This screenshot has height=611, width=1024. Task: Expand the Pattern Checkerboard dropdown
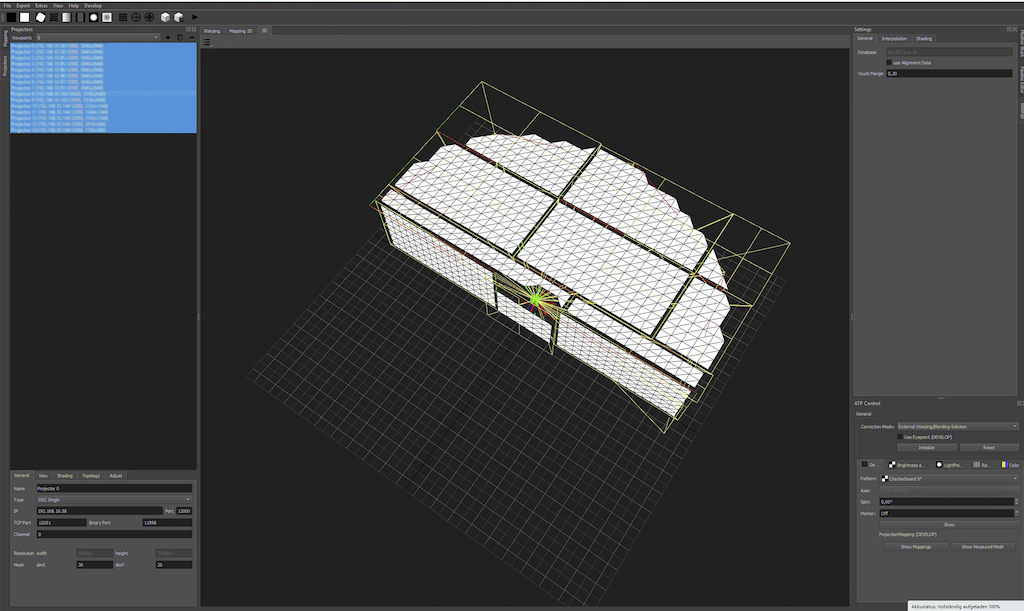point(948,479)
